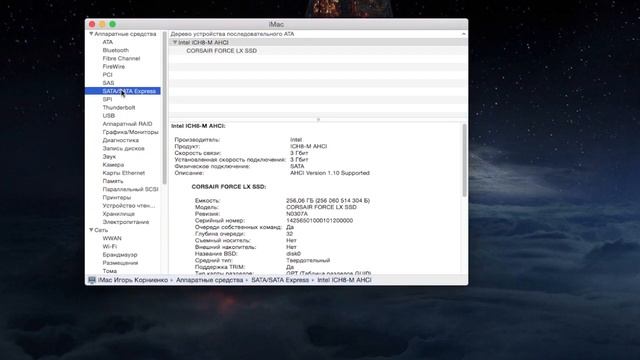Click the computer icon in the path bar
This screenshot has width=640, height=360.
tap(92, 280)
